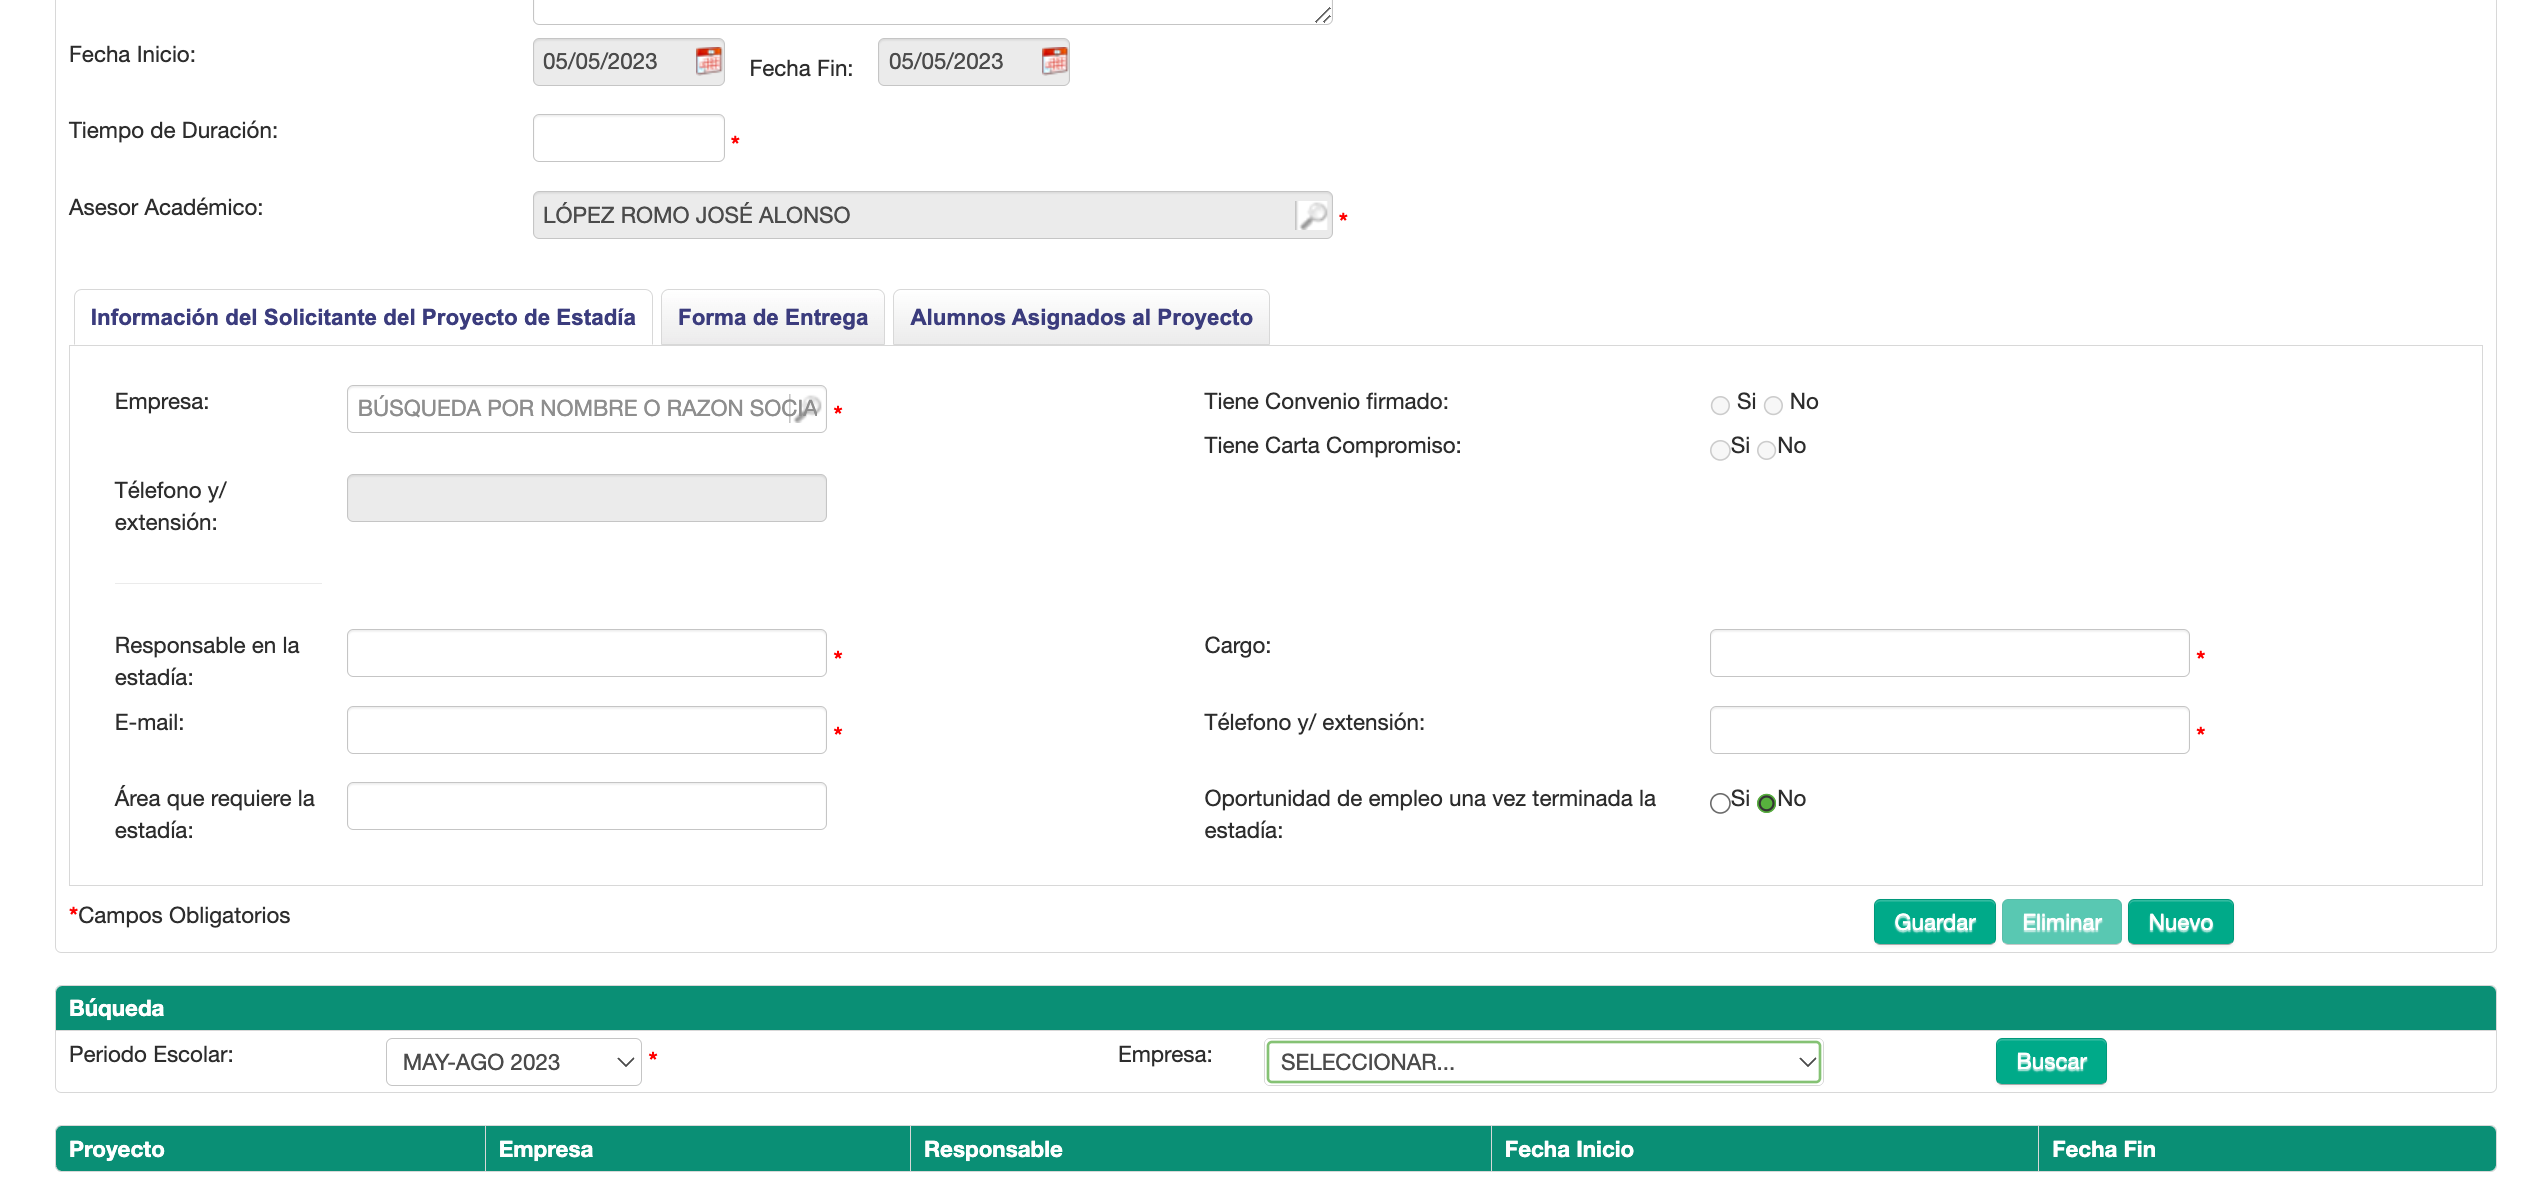The width and height of the screenshot is (2530, 1194).
Task: Click the Cargo text field
Action: 1948,653
